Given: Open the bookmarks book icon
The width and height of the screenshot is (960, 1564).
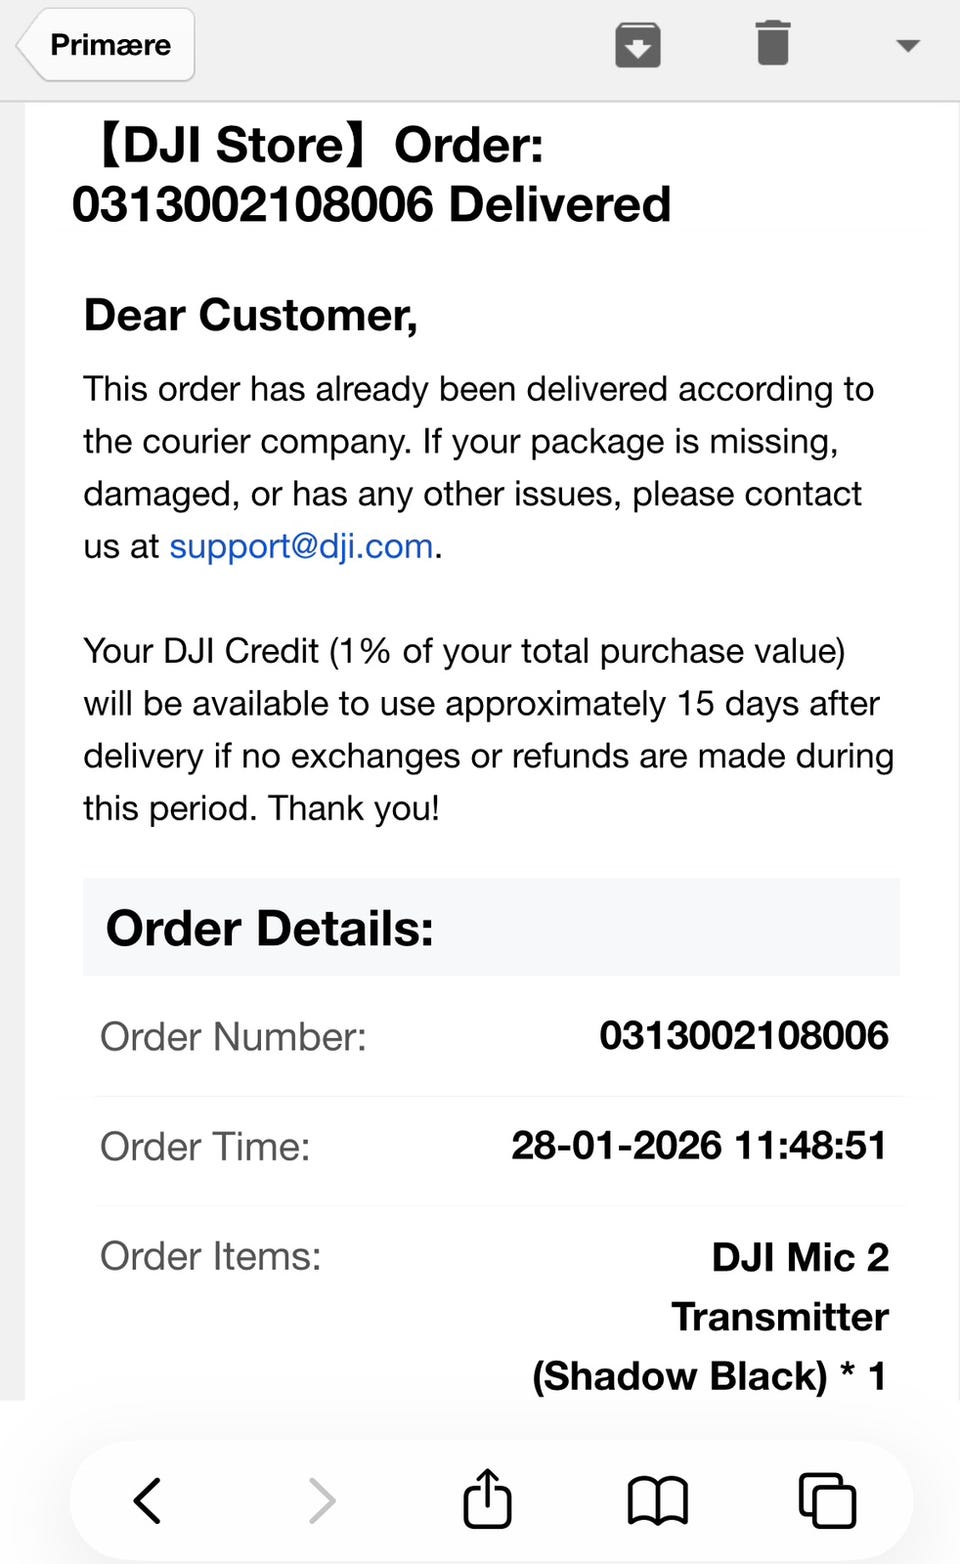Looking at the screenshot, I should click(657, 1500).
